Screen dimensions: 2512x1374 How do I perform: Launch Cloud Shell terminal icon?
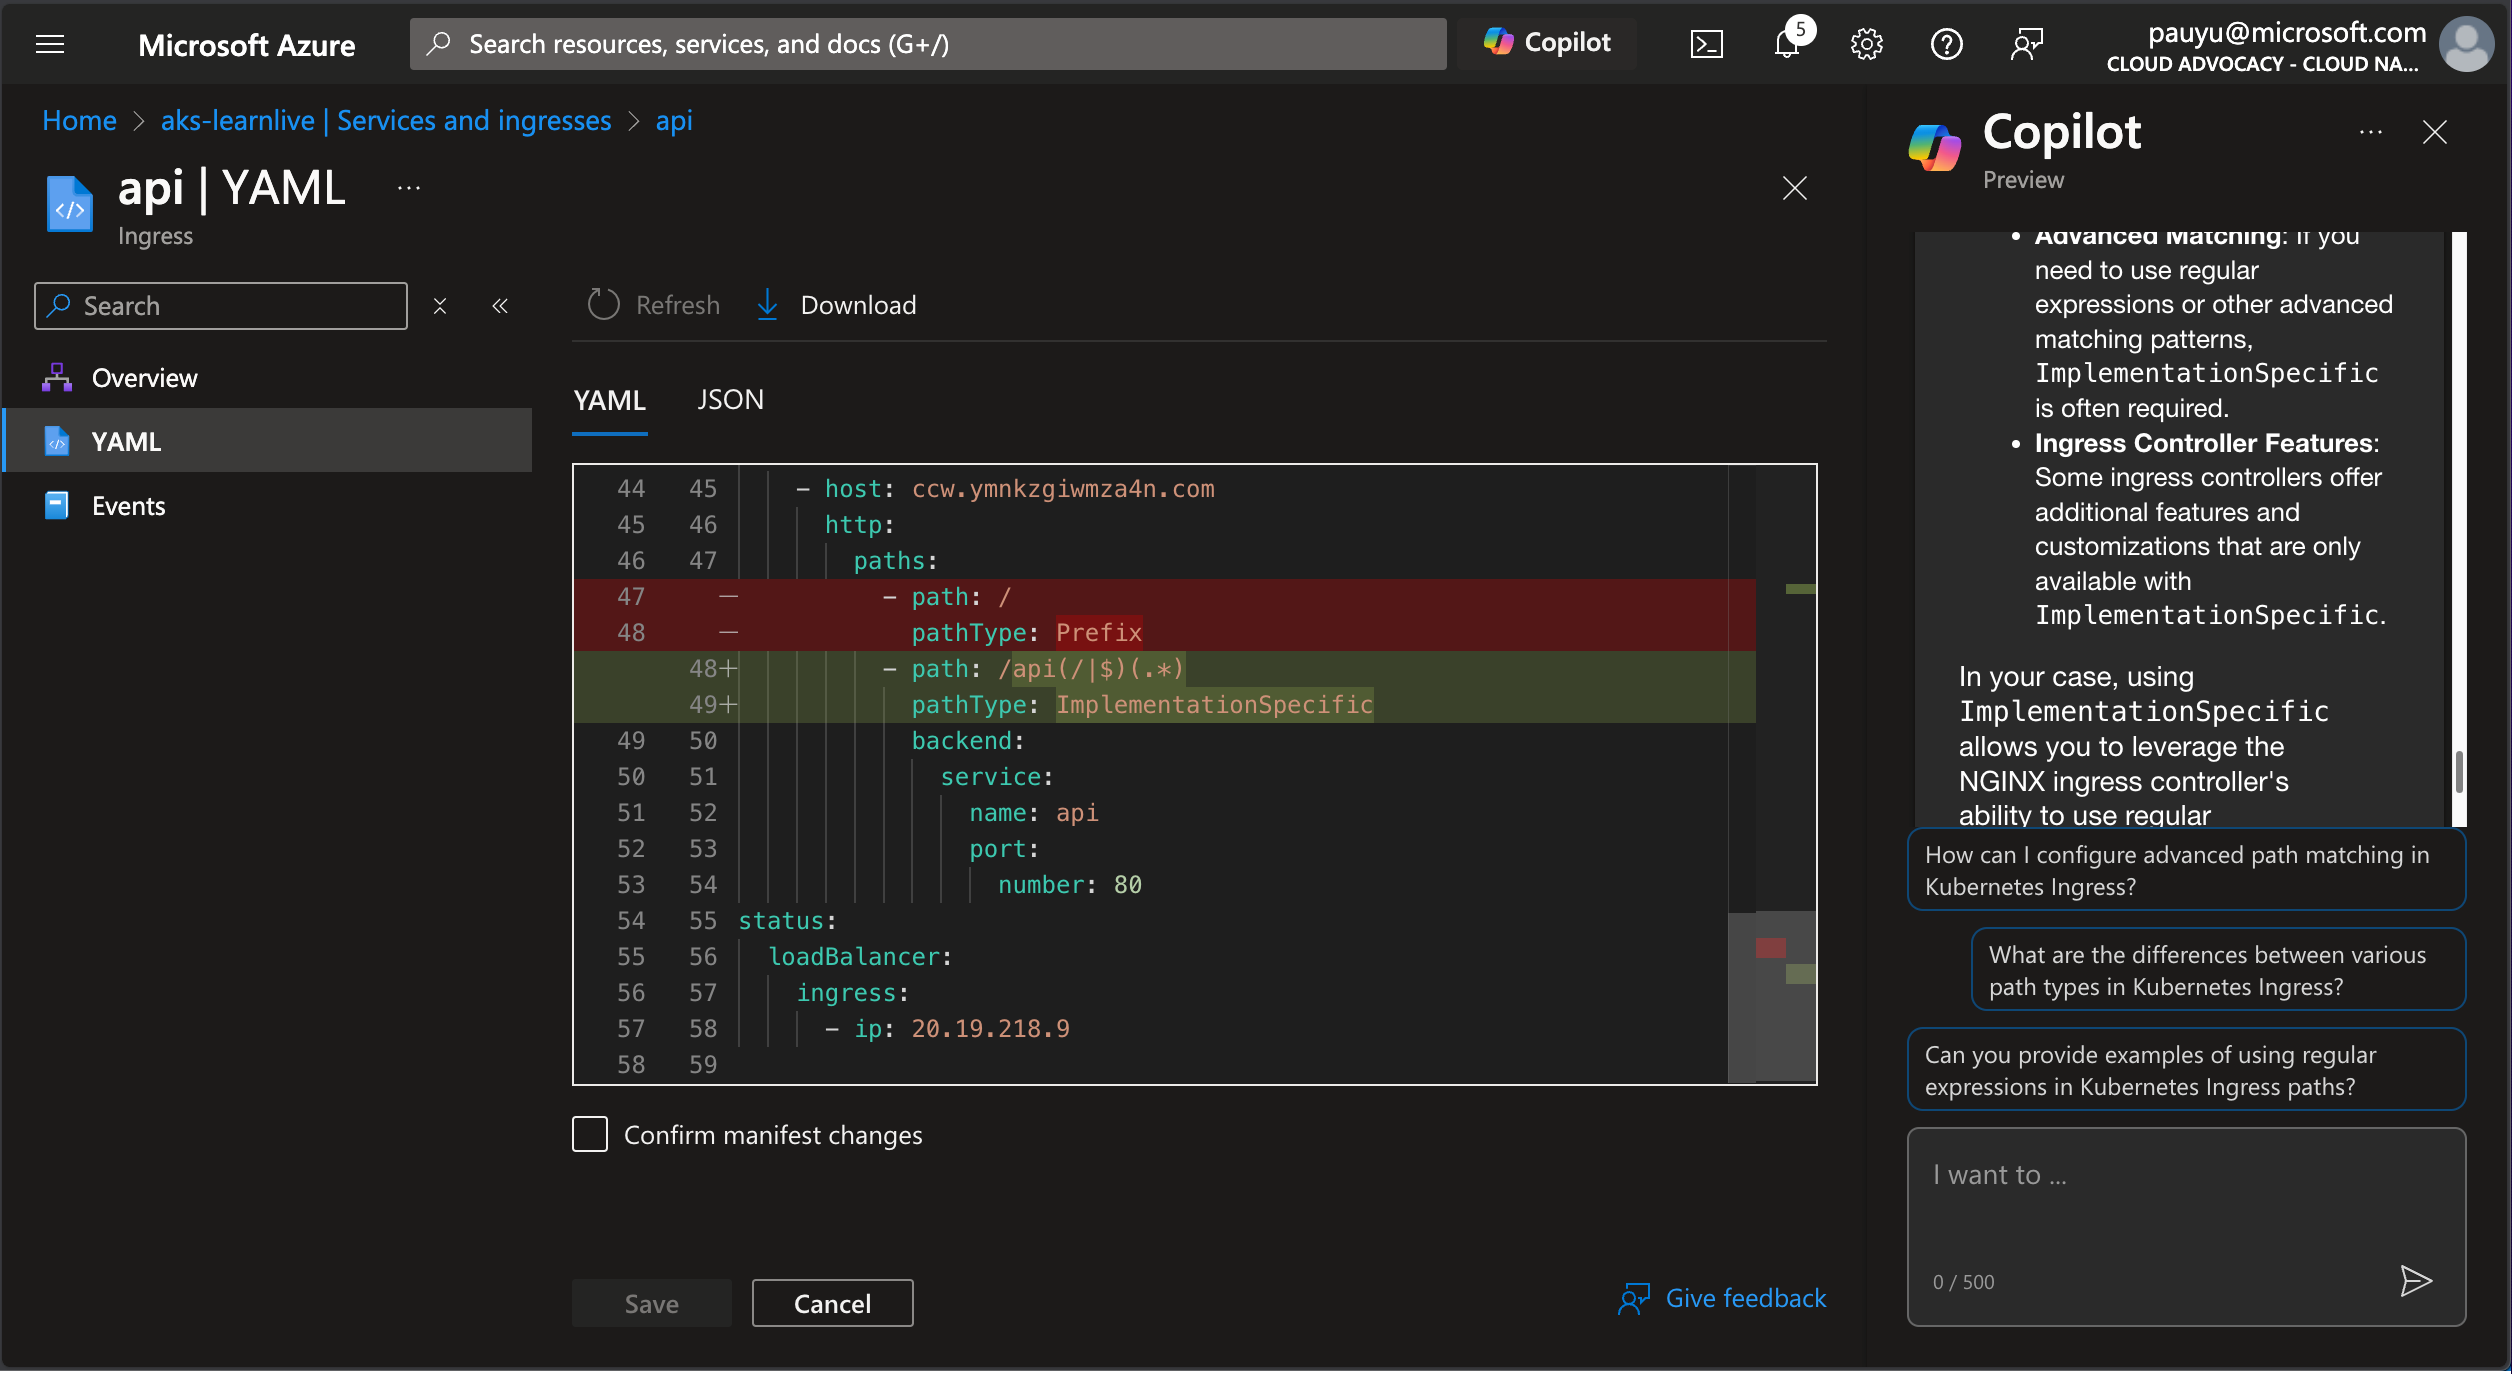coord(1706,44)
